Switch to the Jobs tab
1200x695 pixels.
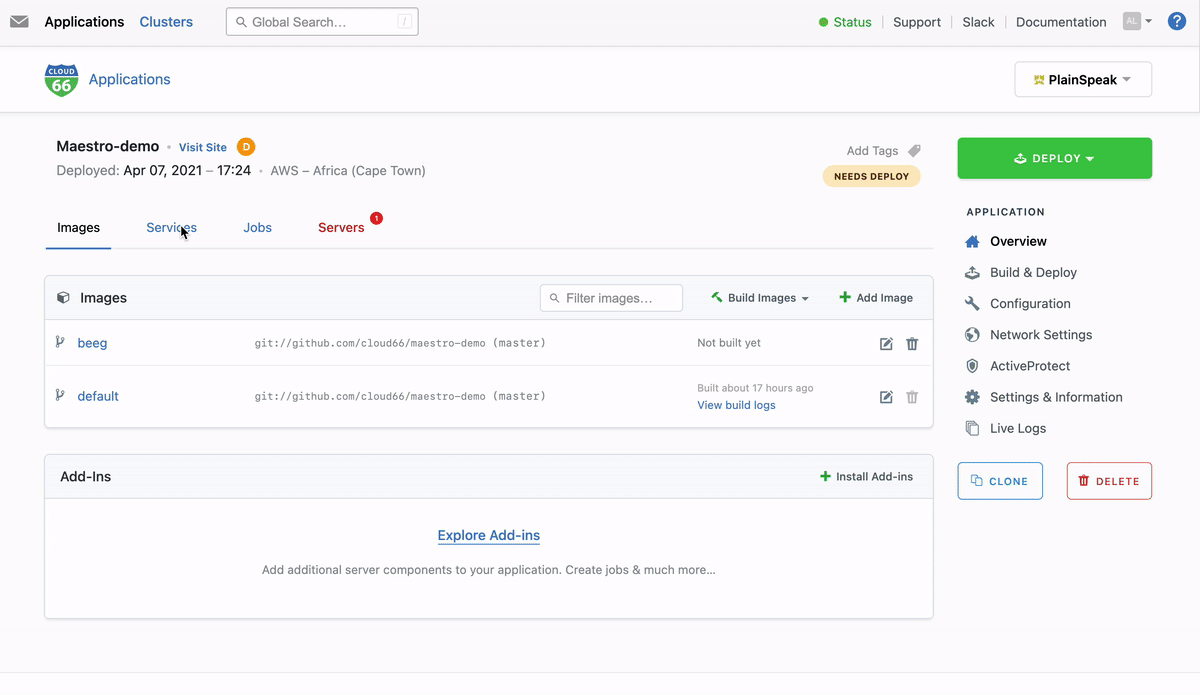coord(257,228)
